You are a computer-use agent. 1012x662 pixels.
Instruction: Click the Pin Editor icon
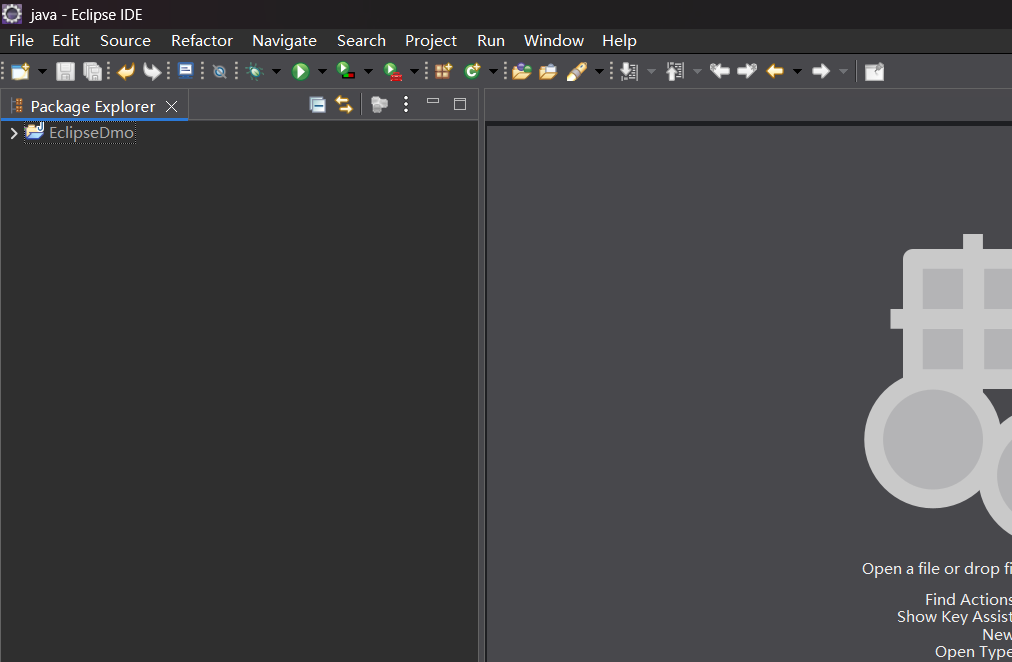click(x=874, y=71)
